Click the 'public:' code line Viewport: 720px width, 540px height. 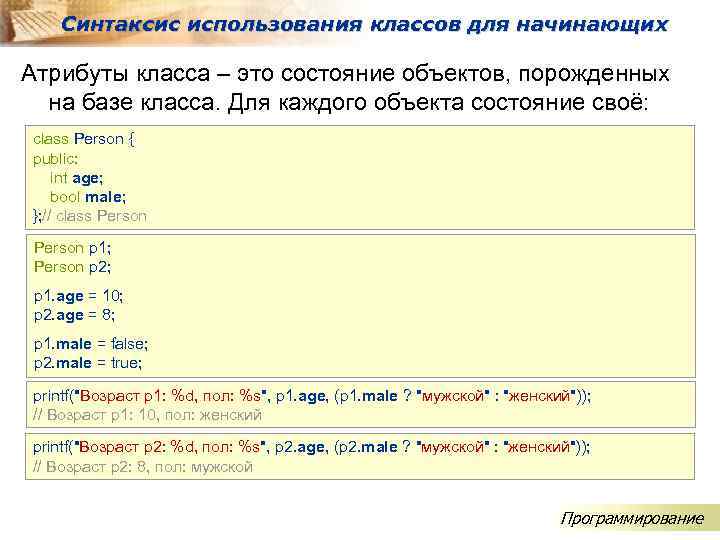pyautogui.click(x=56, y=159)
